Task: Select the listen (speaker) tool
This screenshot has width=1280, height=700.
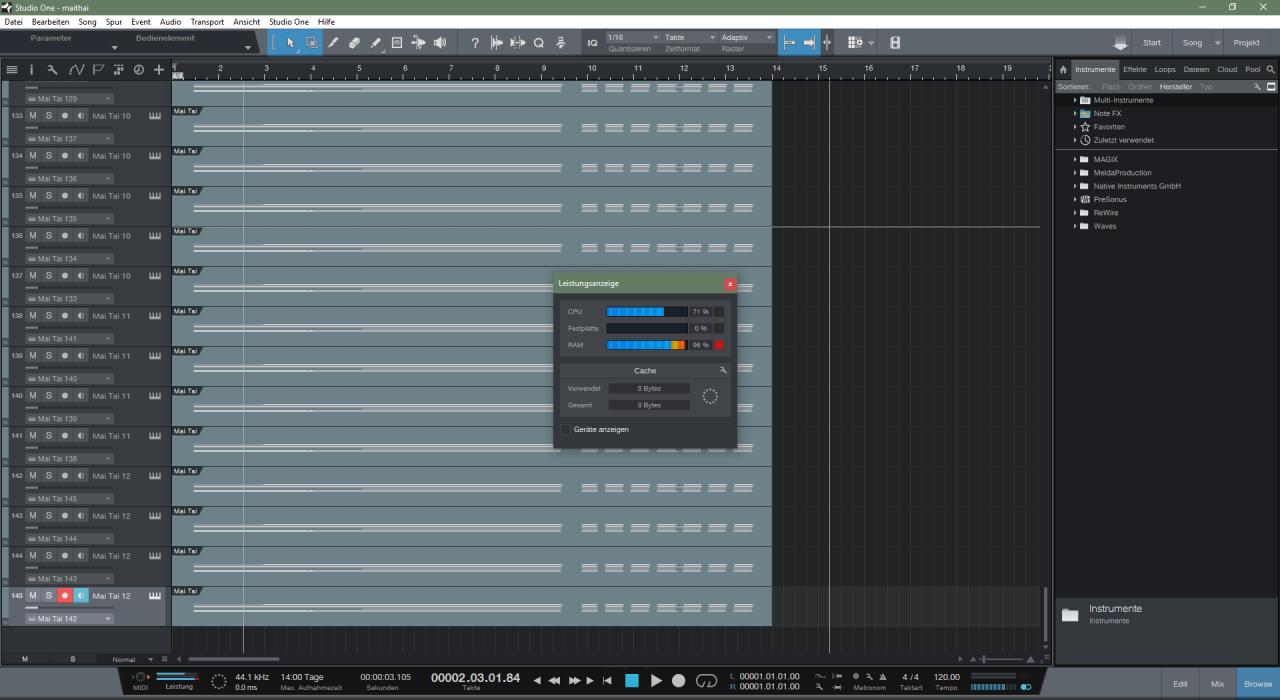Action: point(439,43)
